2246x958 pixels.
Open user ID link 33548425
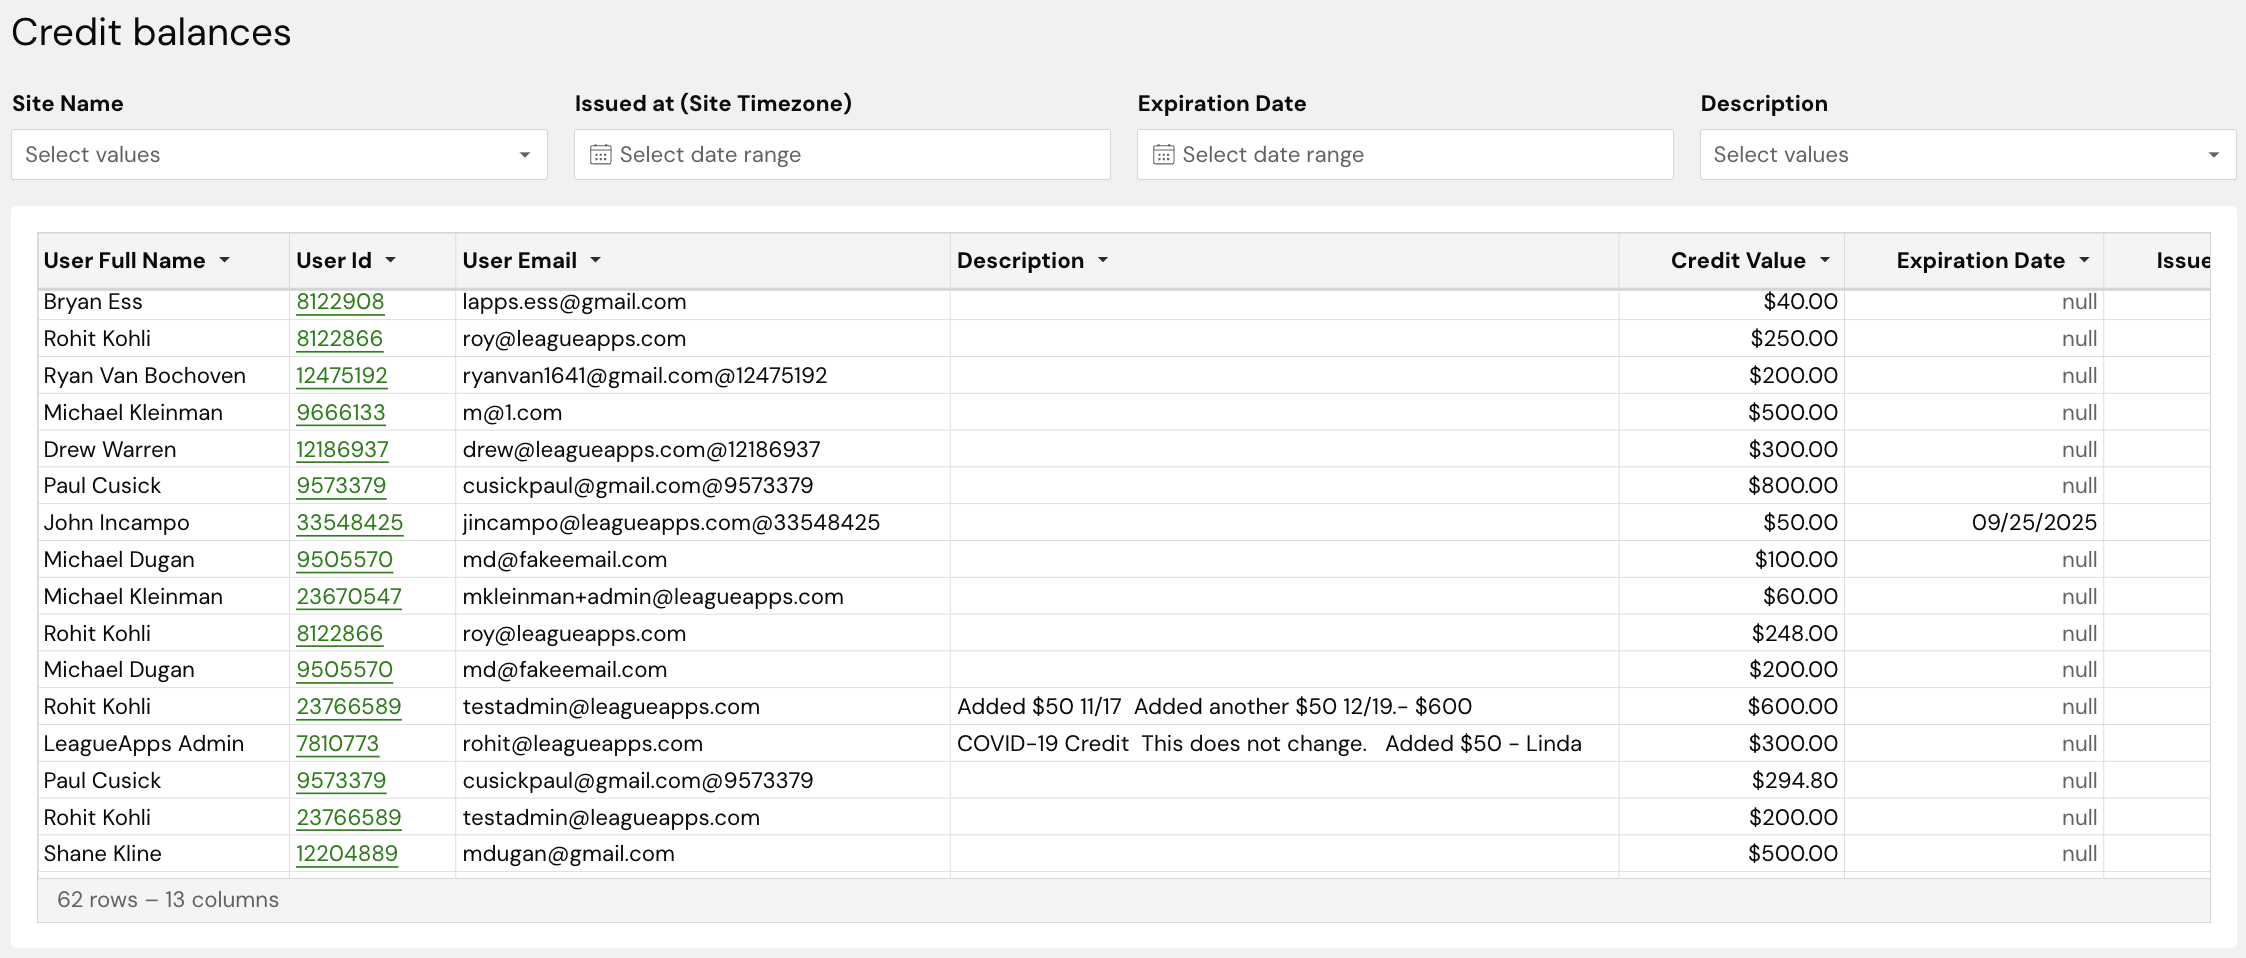[x=350, y=523]
